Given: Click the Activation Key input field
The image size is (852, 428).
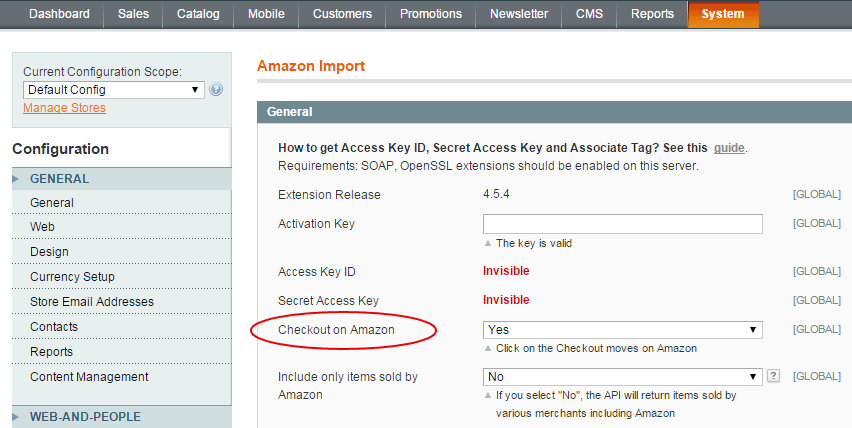Looking at the screenshot, I should [x=622, y=224].
